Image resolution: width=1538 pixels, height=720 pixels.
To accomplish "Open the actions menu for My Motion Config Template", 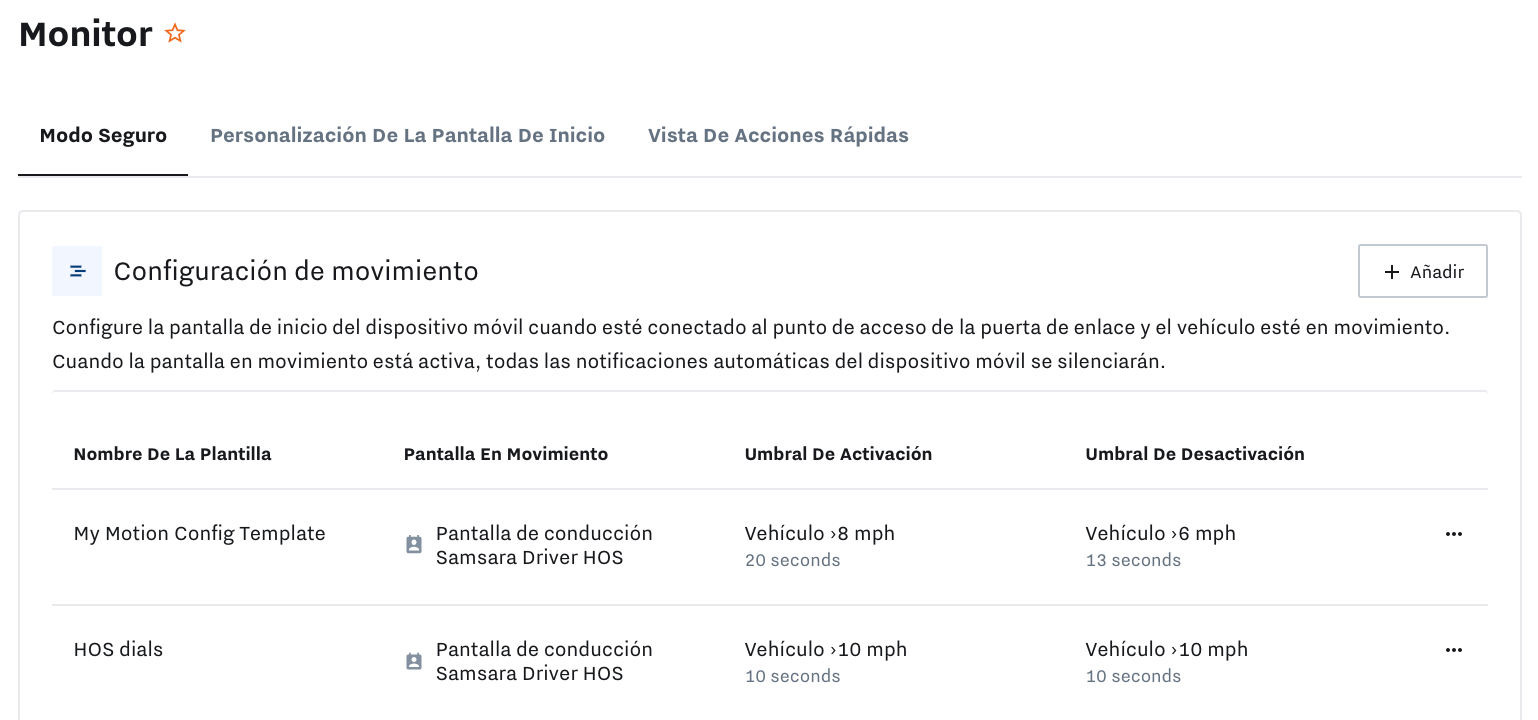I will point(1453,534).
